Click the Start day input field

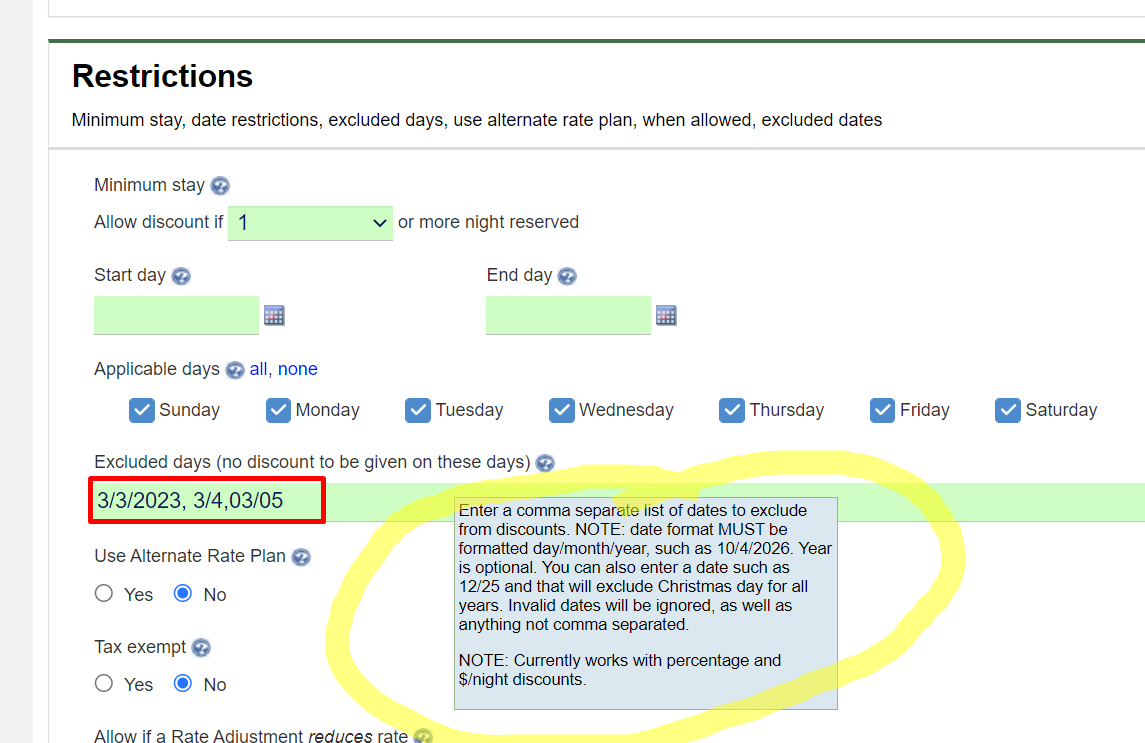coord(176,316)
